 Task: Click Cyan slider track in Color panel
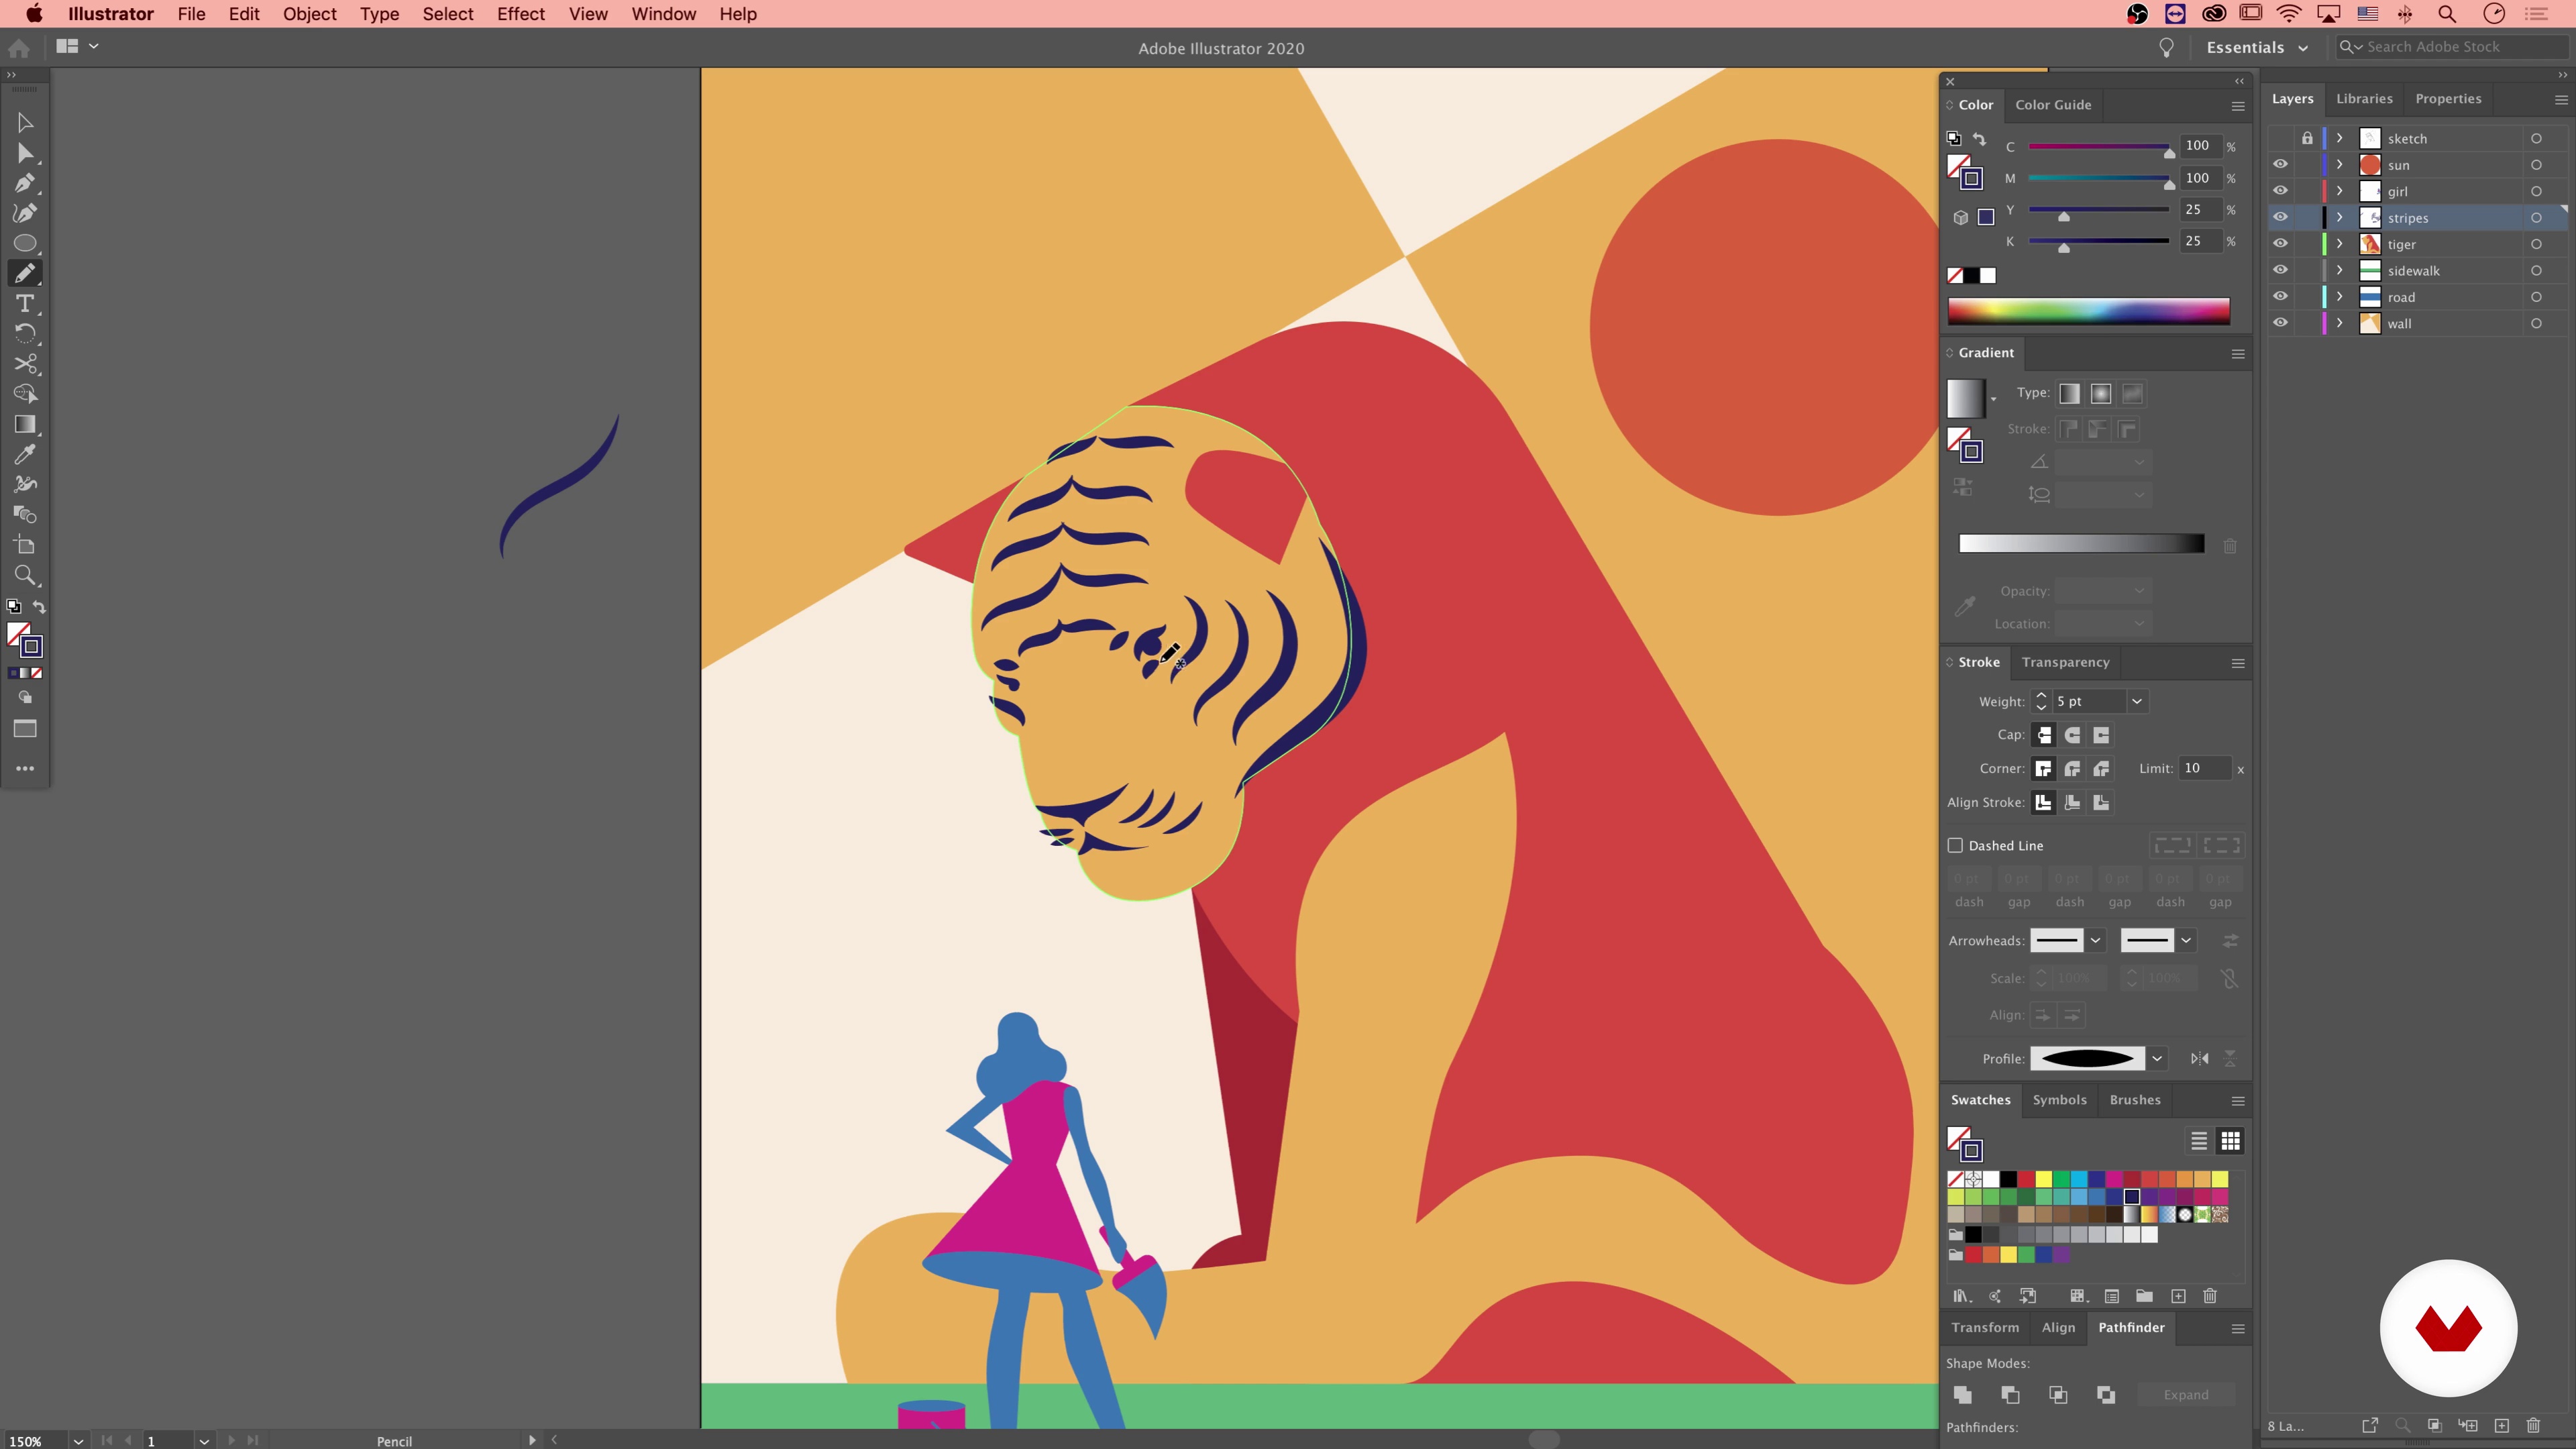click(2098, 146)
